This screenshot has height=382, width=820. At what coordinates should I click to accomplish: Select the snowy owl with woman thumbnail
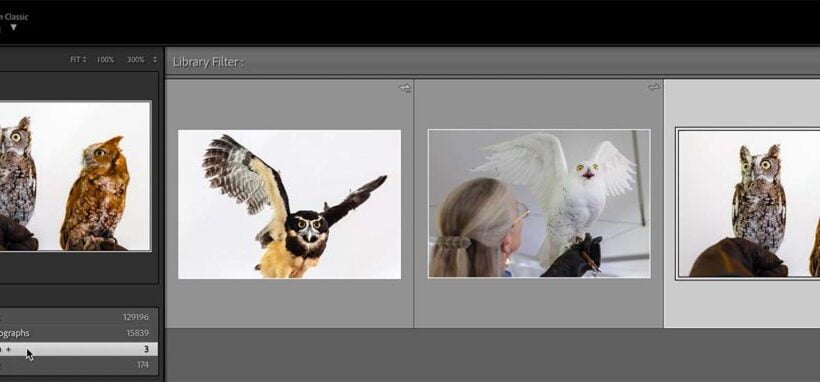pos(539,204)
